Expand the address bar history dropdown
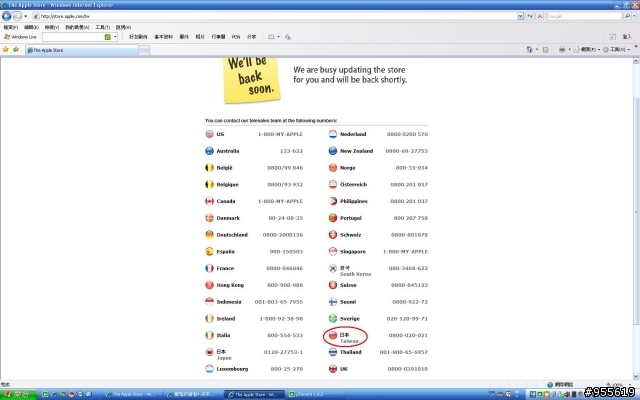This screenshot has height=400, width=640. (520, 16)
